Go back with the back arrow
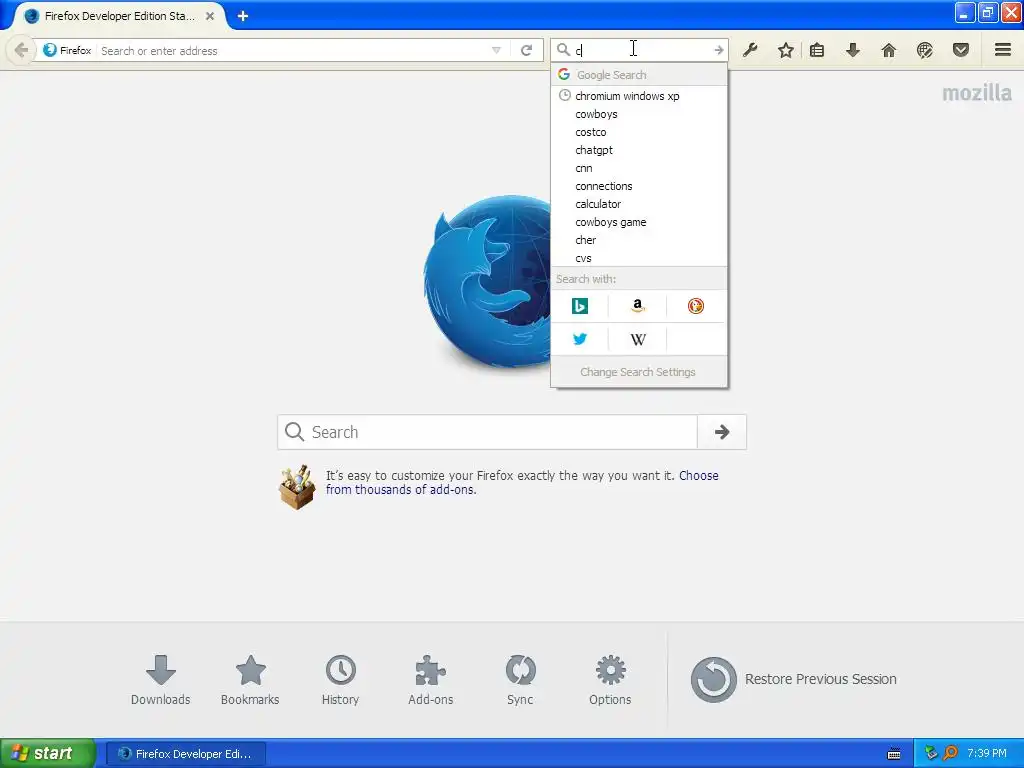Screen dimensions: 1024x768 [21, 50]
